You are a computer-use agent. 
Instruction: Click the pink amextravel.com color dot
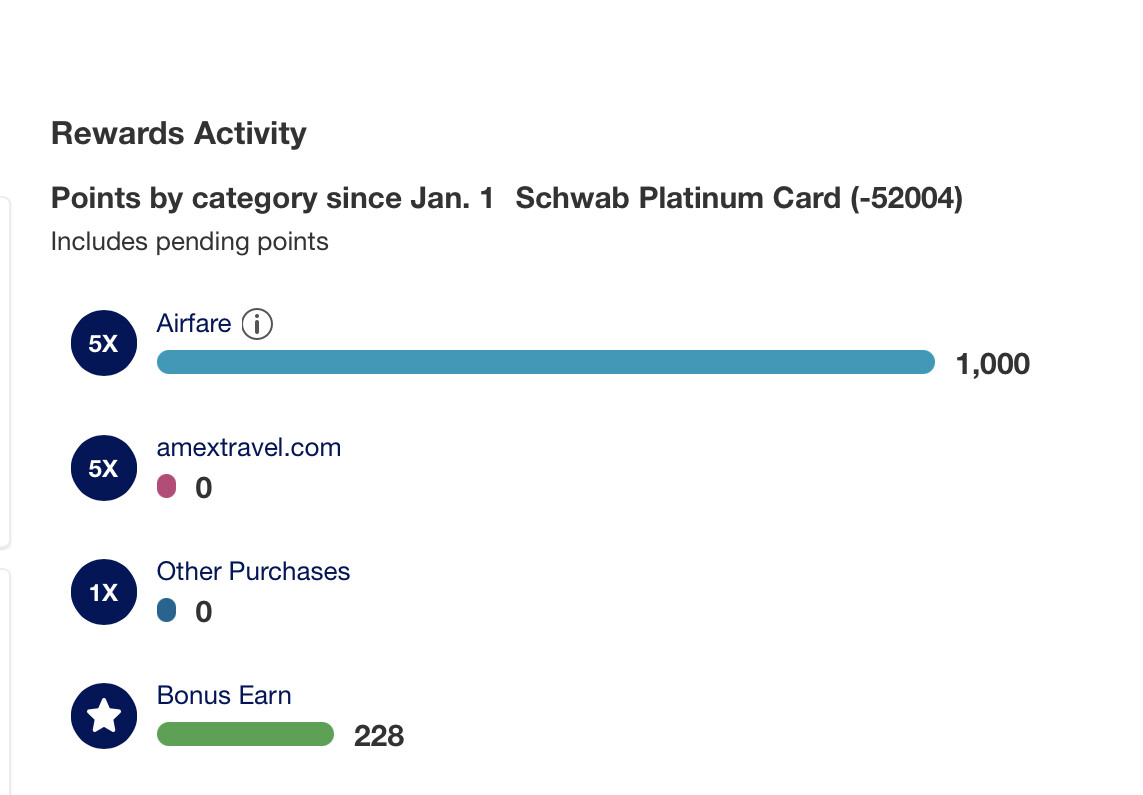(166, 486)
